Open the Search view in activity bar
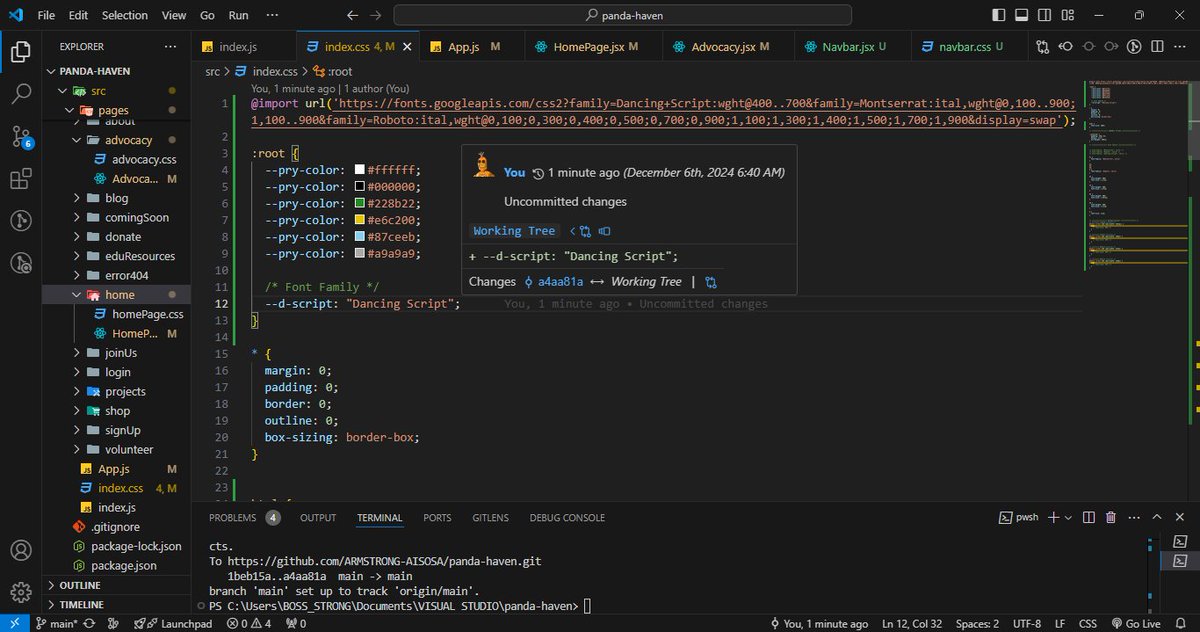 pos(20,94)
